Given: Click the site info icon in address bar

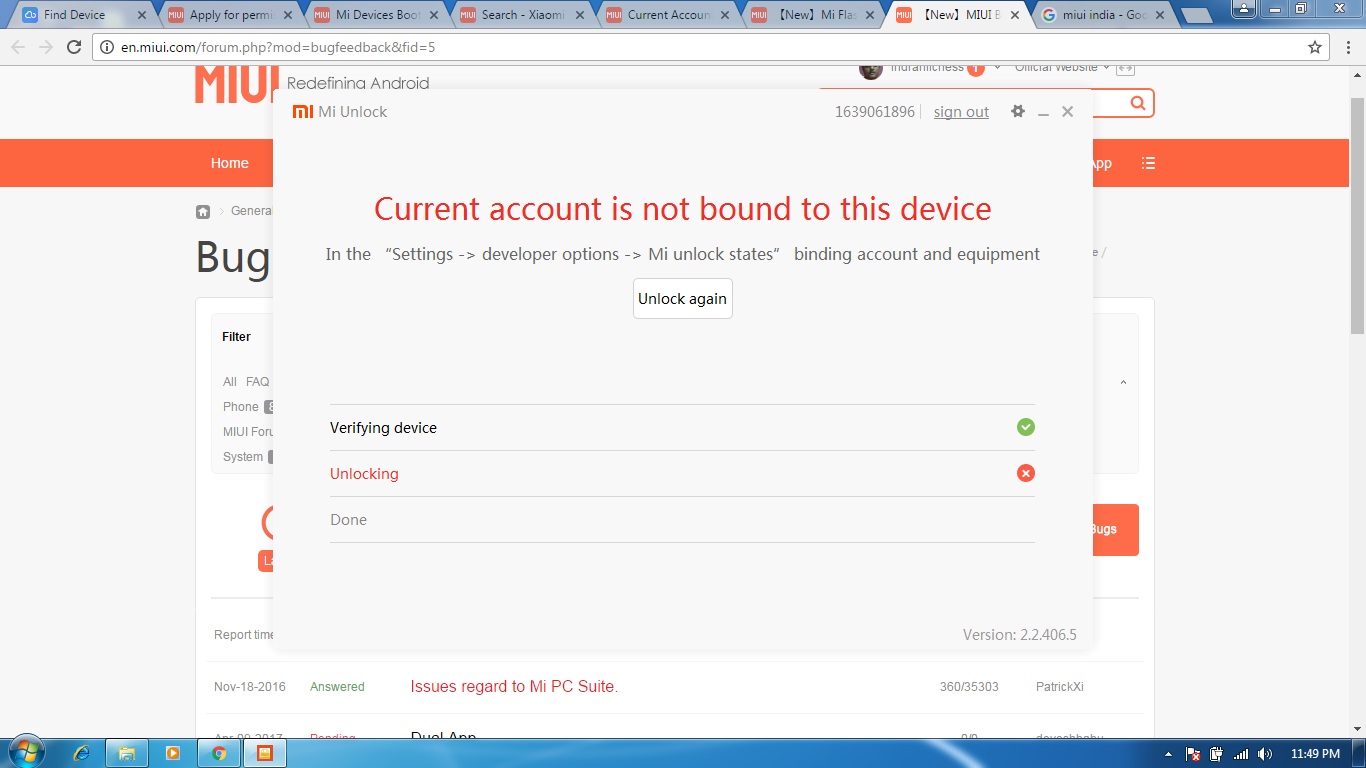Looking at the screenshot, I should coord(108,47).
